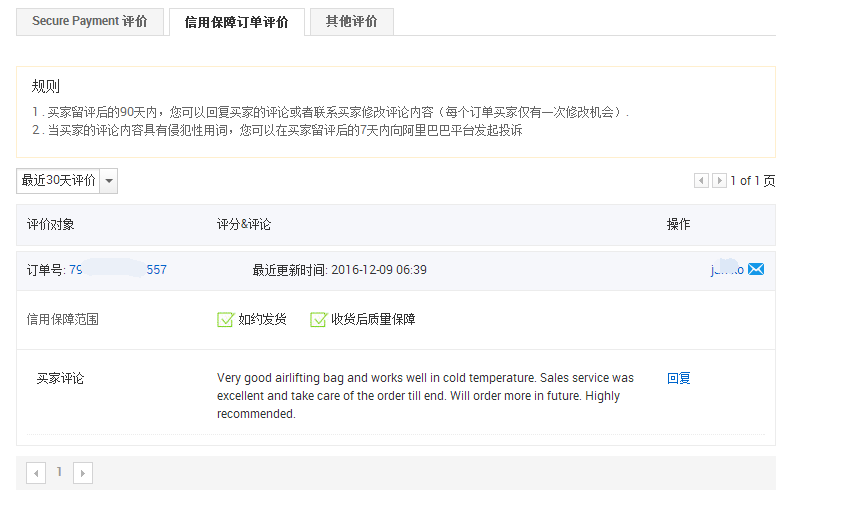Open the 最近30天评价 time filter dropdown

pos(58,181)
